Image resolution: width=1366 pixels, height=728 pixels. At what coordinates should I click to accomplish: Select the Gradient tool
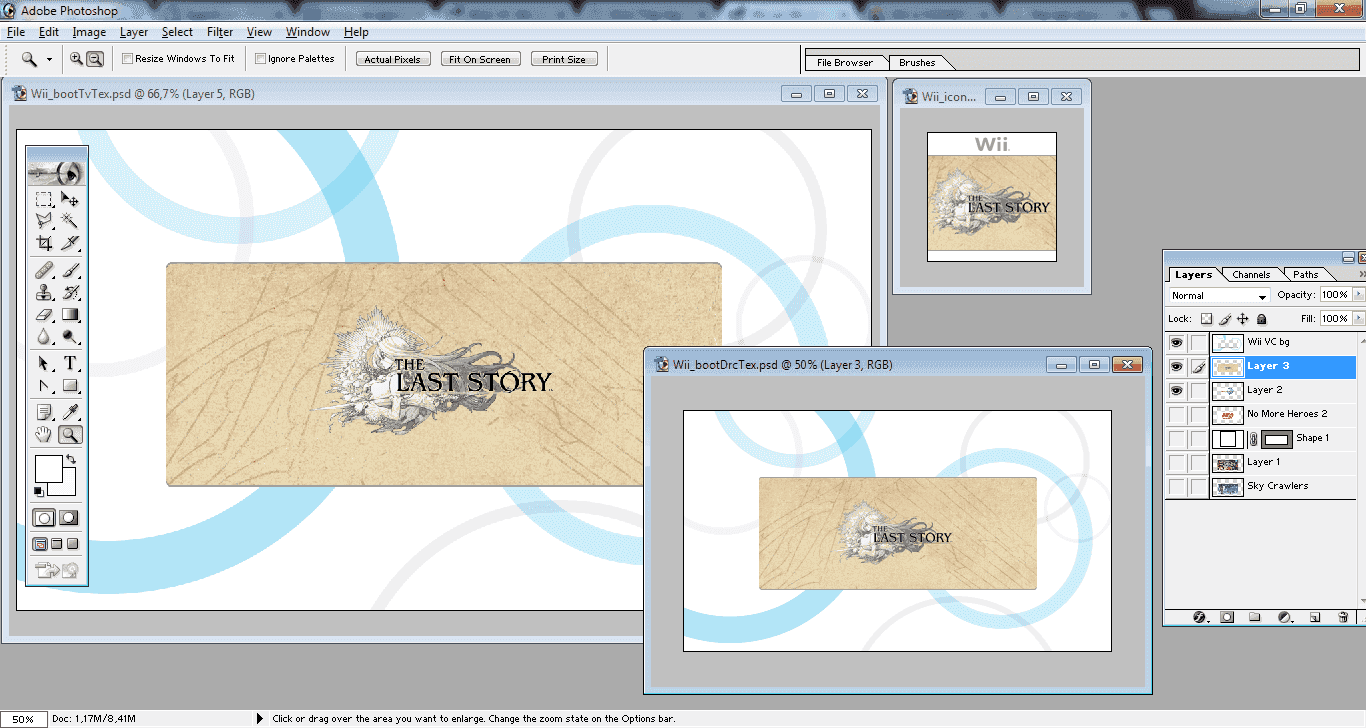pos(70,315)
